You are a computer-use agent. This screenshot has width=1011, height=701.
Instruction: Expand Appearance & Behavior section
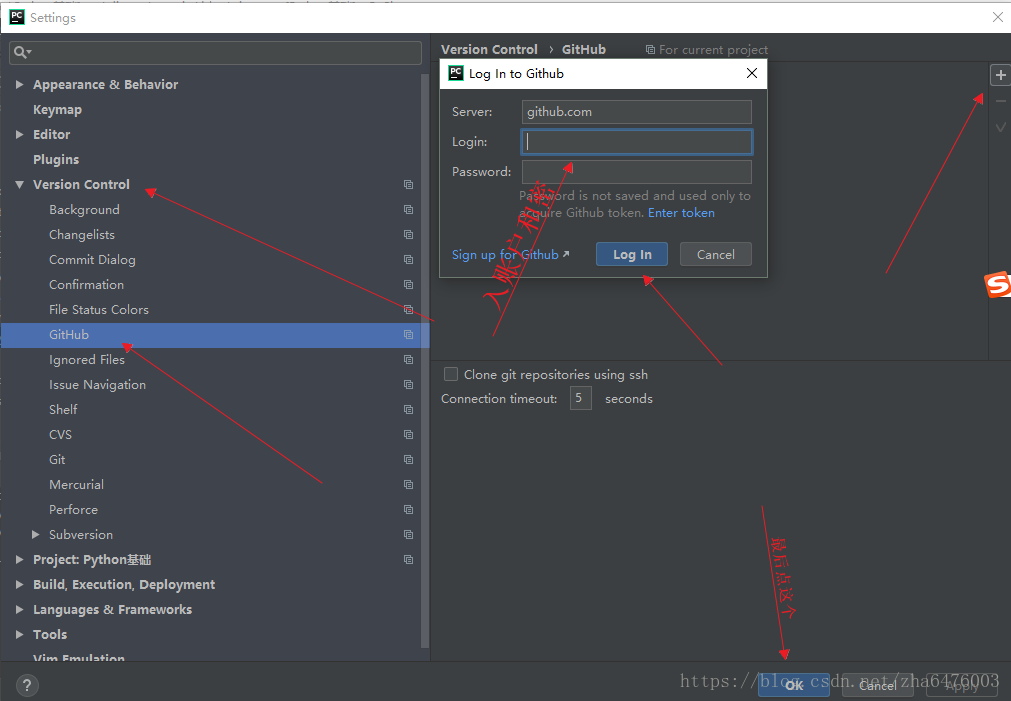pyautogui.click(x=19, y=84)
